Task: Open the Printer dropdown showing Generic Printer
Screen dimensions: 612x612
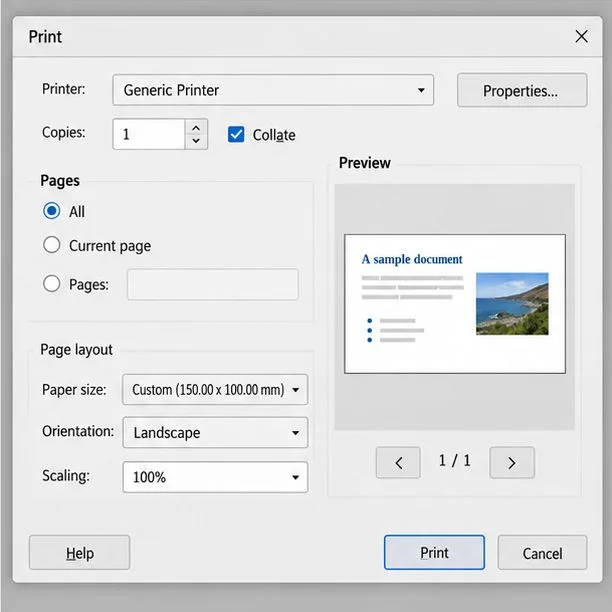Action: pyautogui.click(x=273, y=90)
